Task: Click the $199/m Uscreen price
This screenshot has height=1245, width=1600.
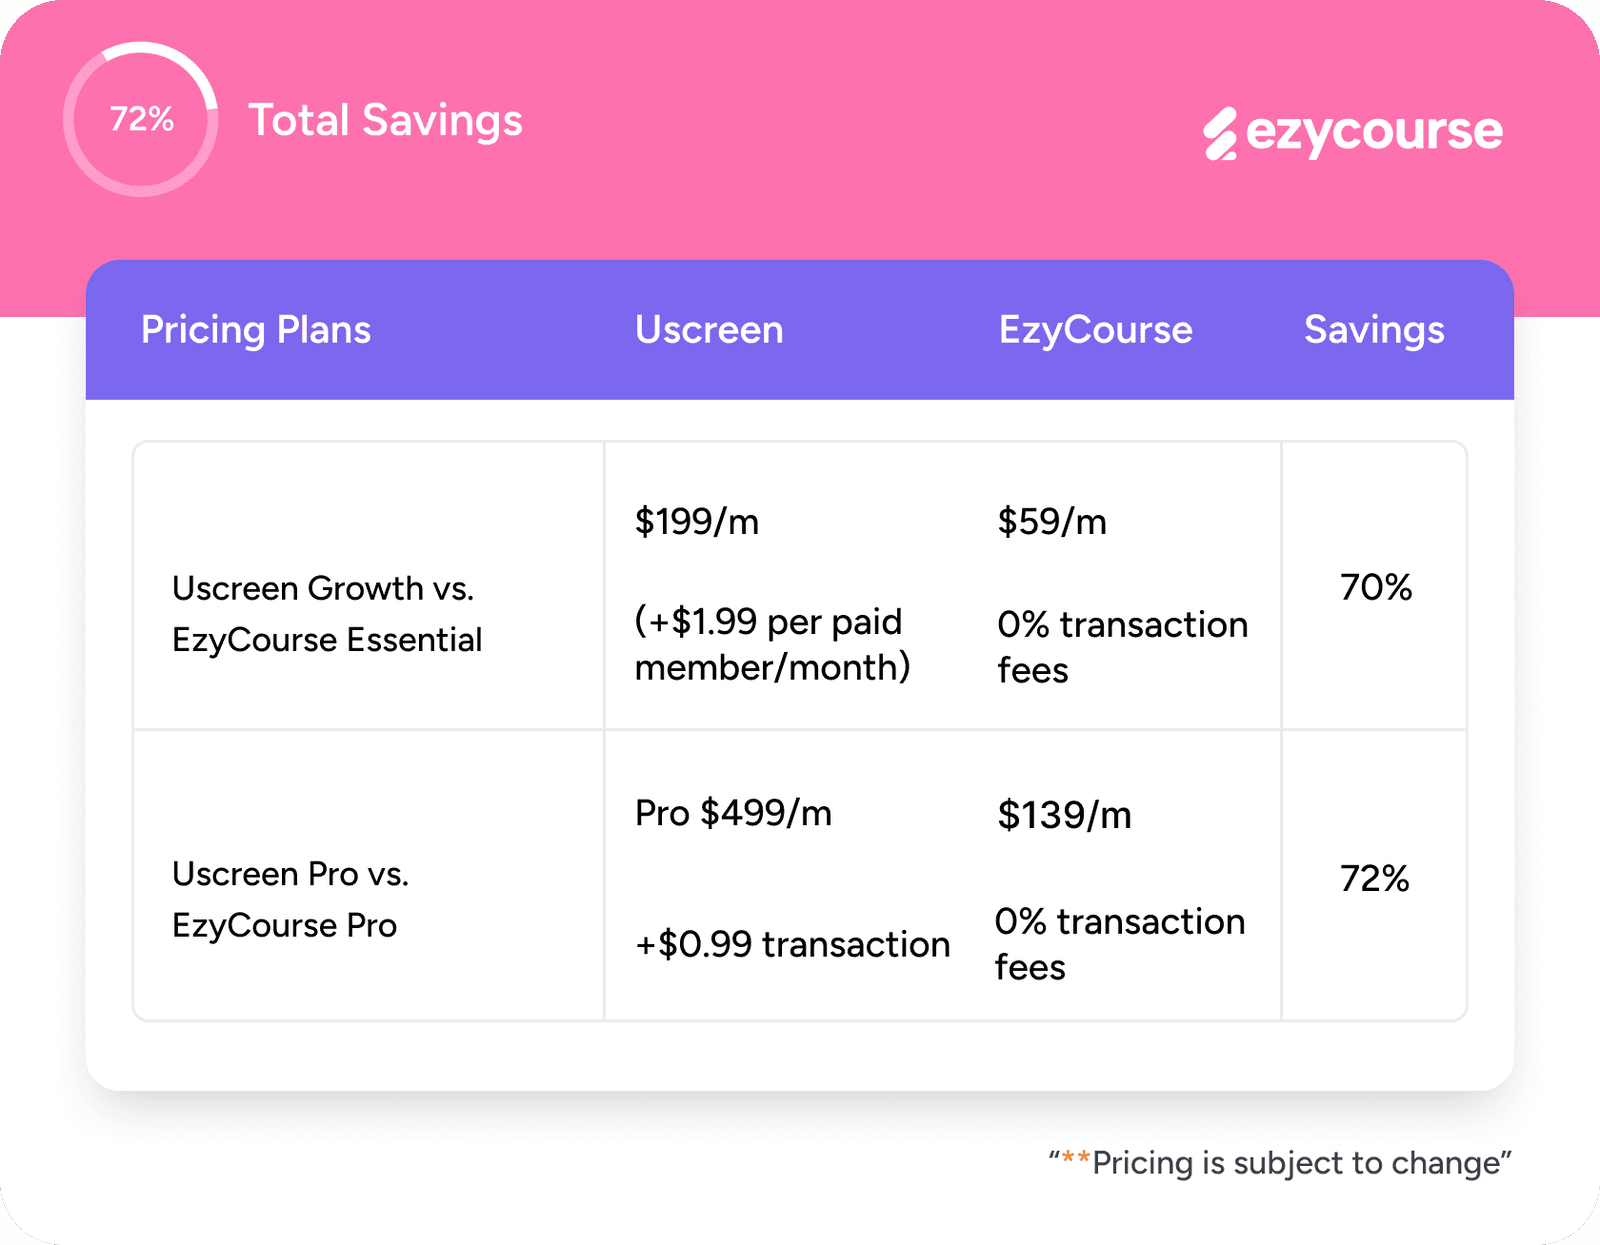Action: click(x=697, y=522)
